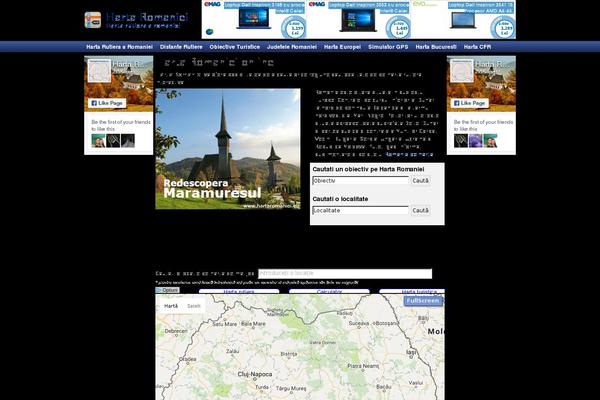Click Caută next to the Obiectiv field
Viewport: 600px width, 400px height.
tap(421, 181)
